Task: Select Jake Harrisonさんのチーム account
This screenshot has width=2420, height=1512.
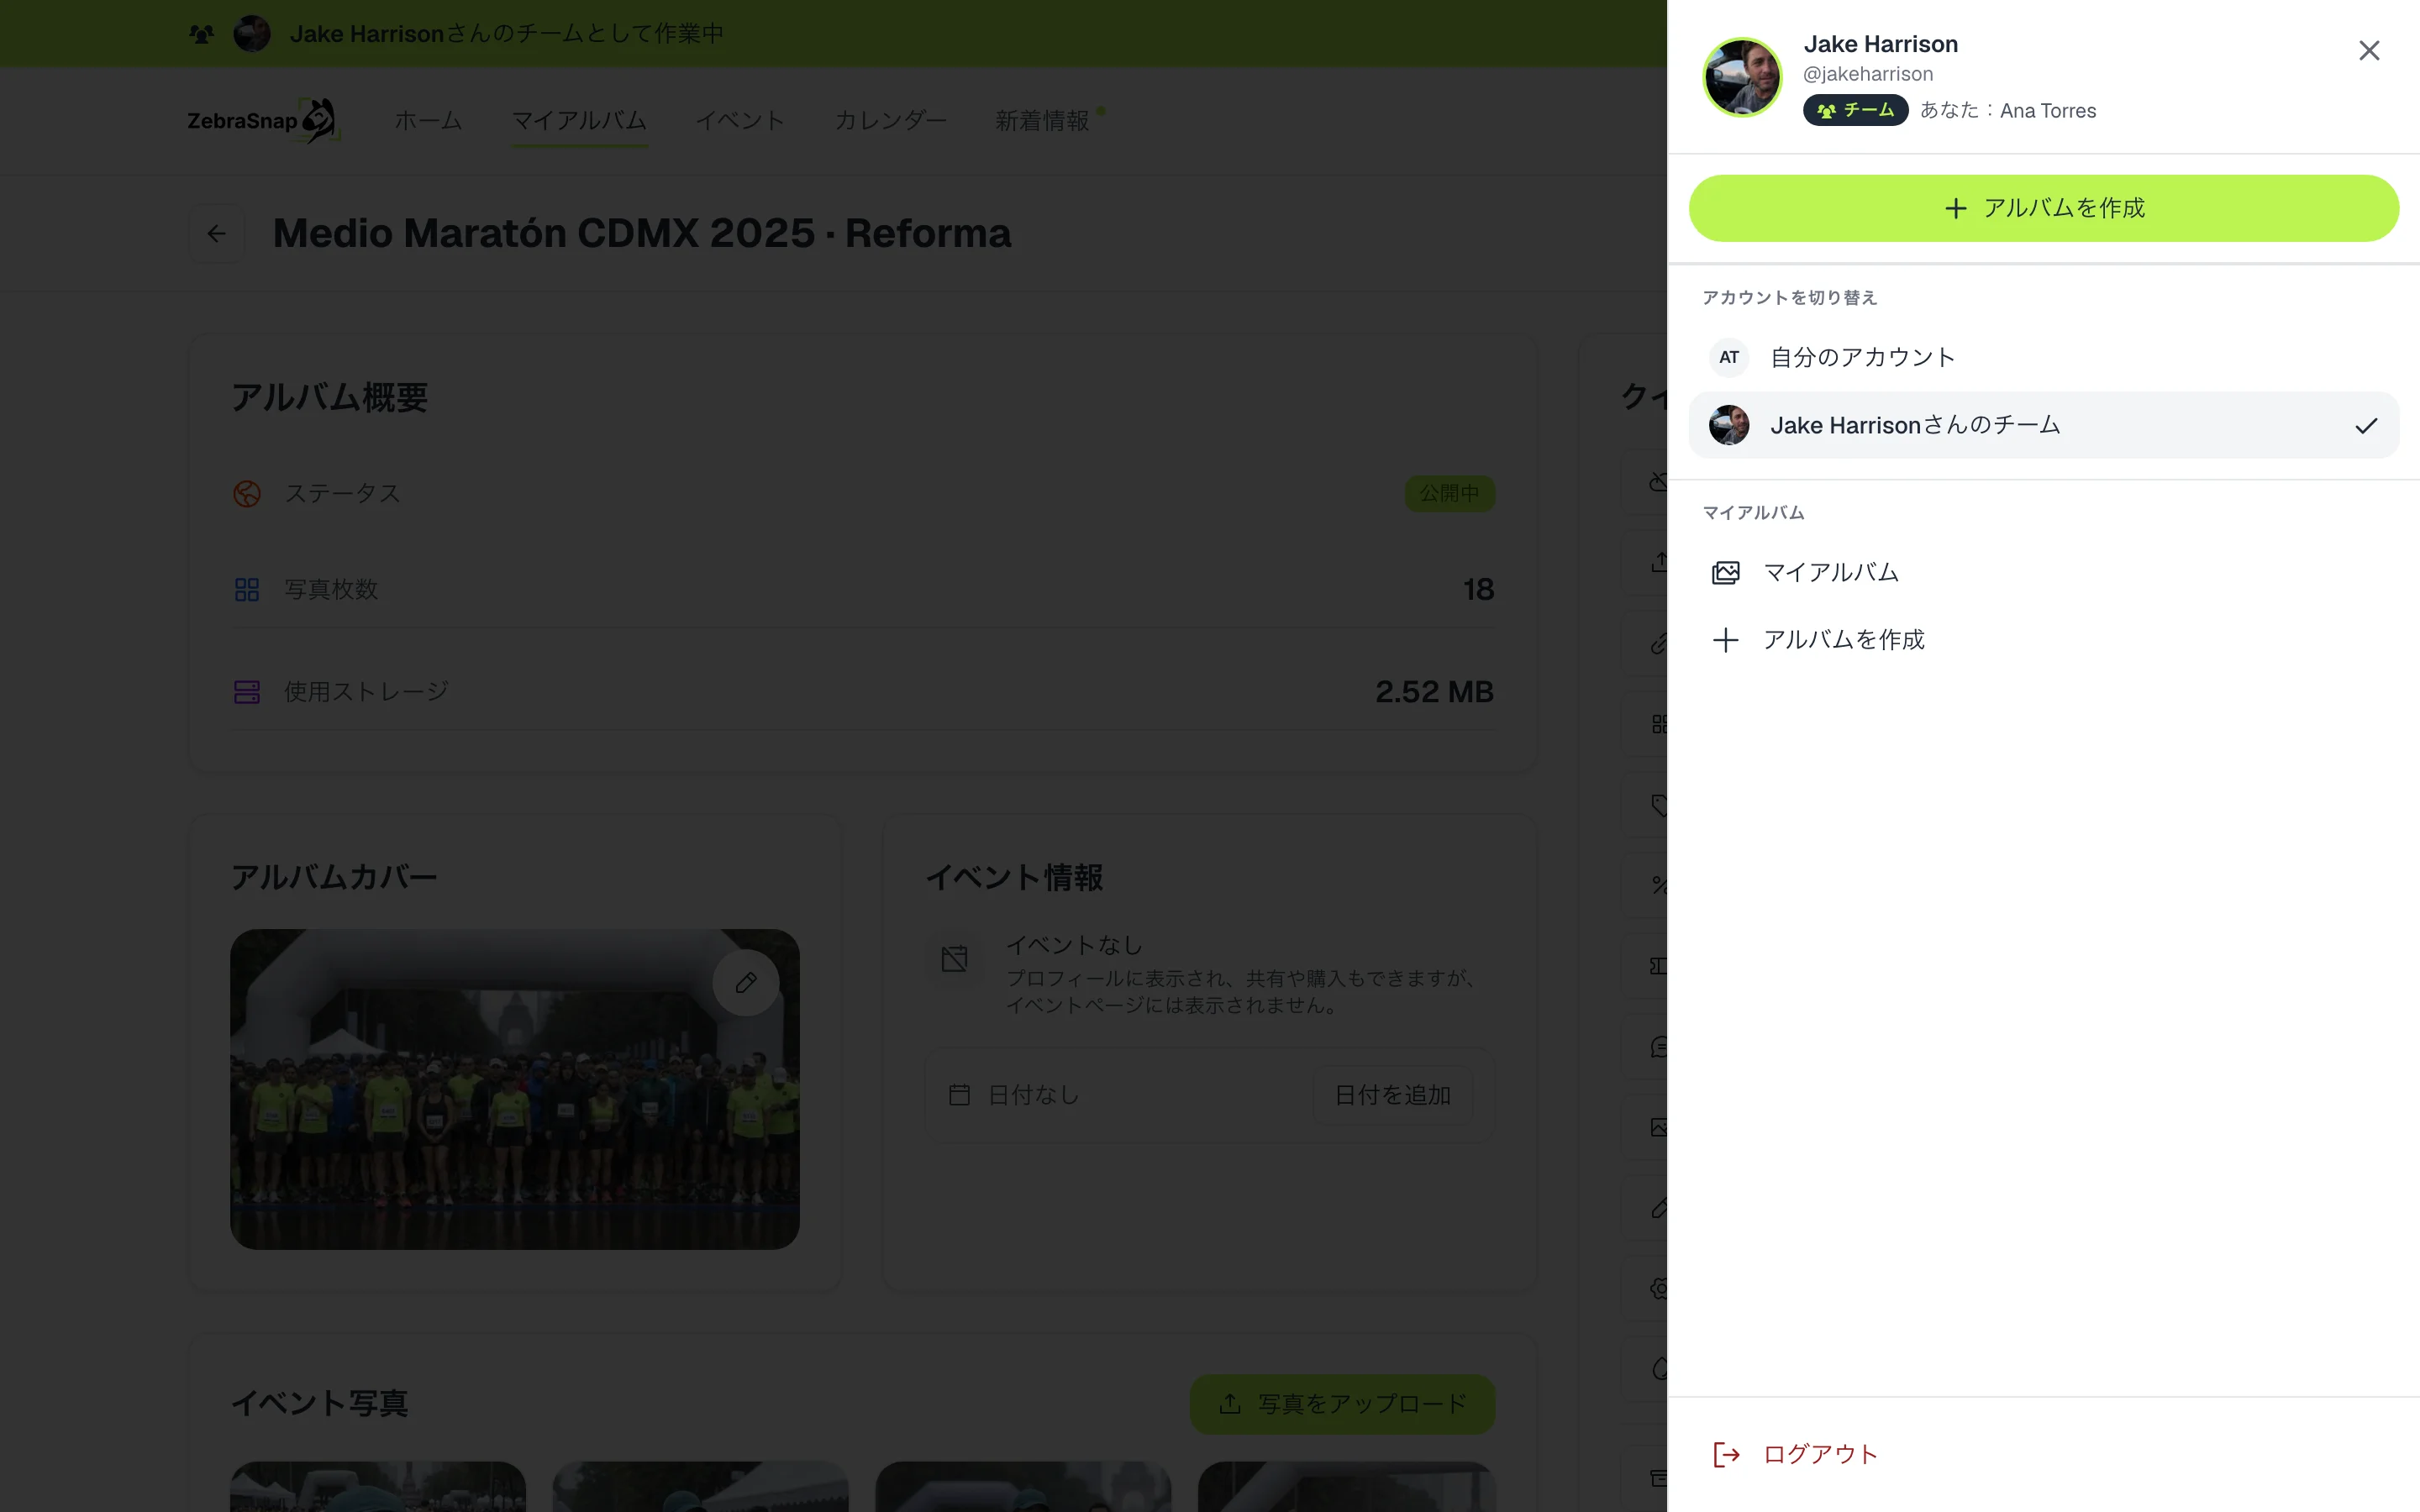Action: pos(2043,425)
